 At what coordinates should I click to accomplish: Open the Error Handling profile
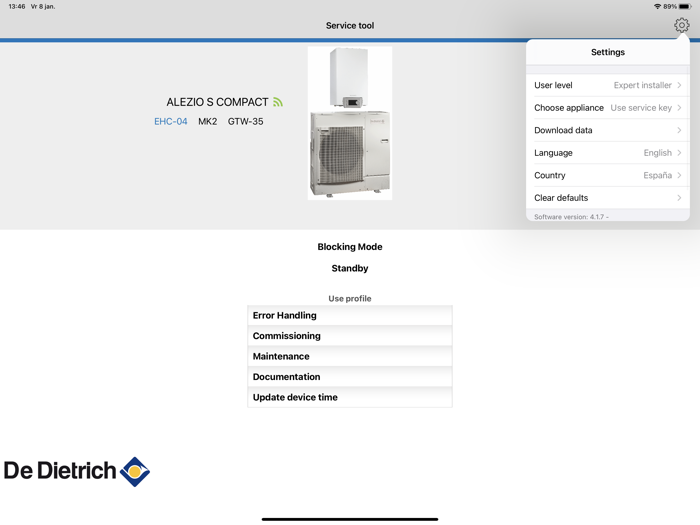pyautogui.click(x=350, y=315)
